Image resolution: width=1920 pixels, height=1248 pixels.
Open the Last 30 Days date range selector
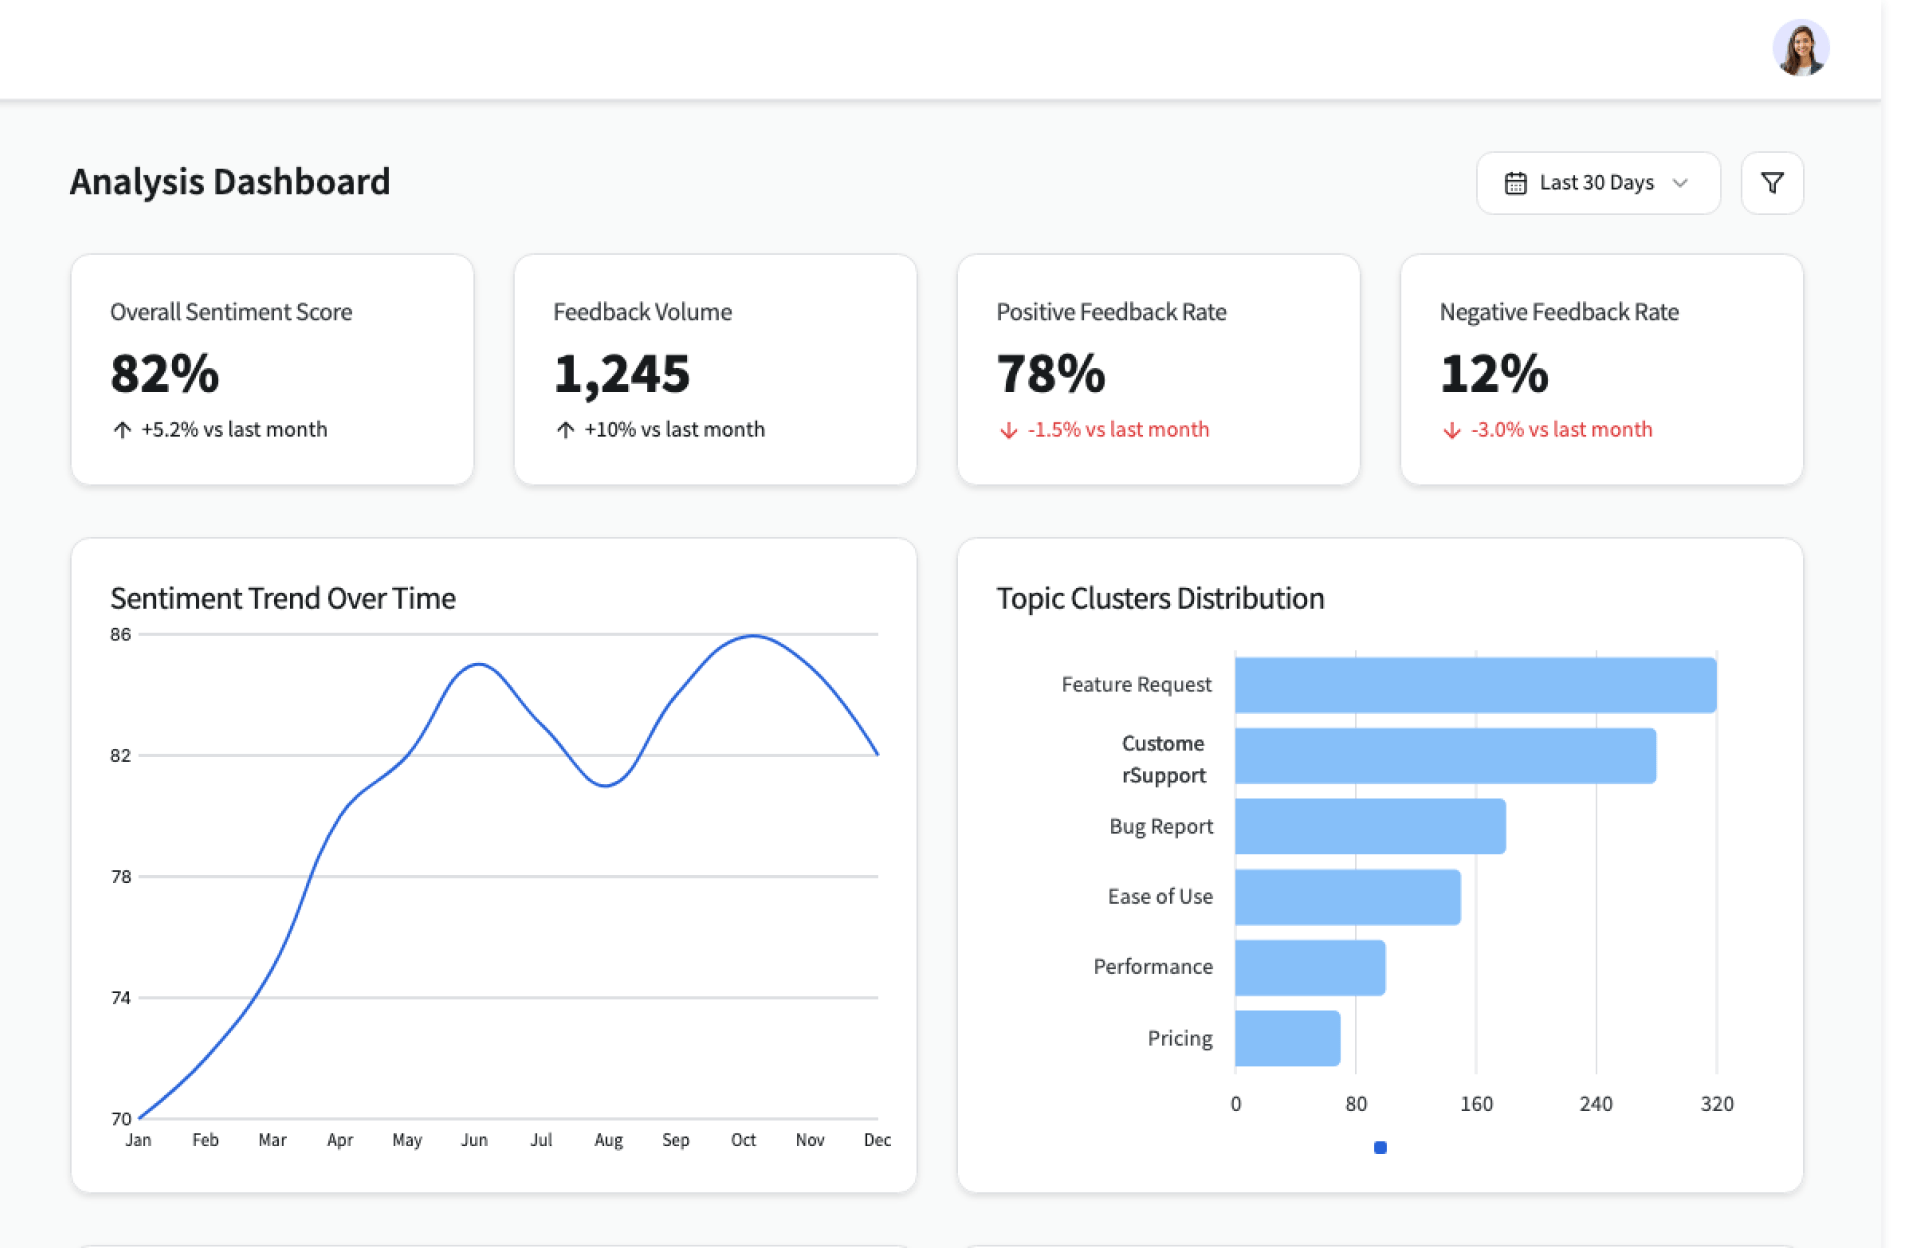[x=1597, y=183]
